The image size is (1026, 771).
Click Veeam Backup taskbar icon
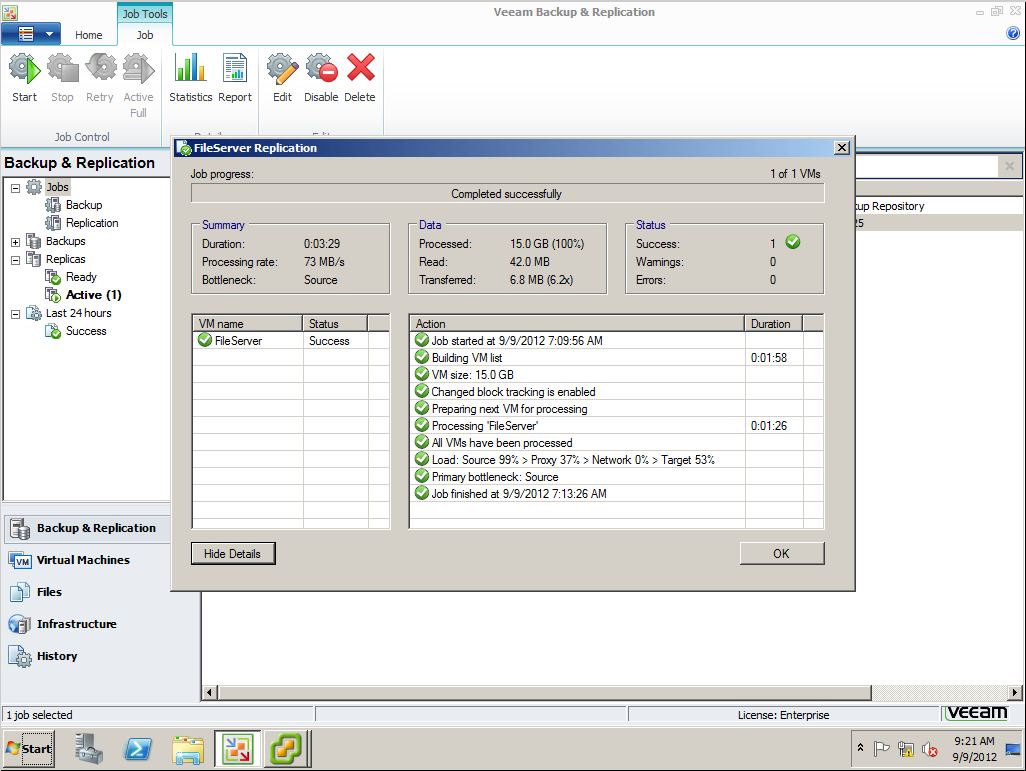pyautogui.click(x=238, y=749)
